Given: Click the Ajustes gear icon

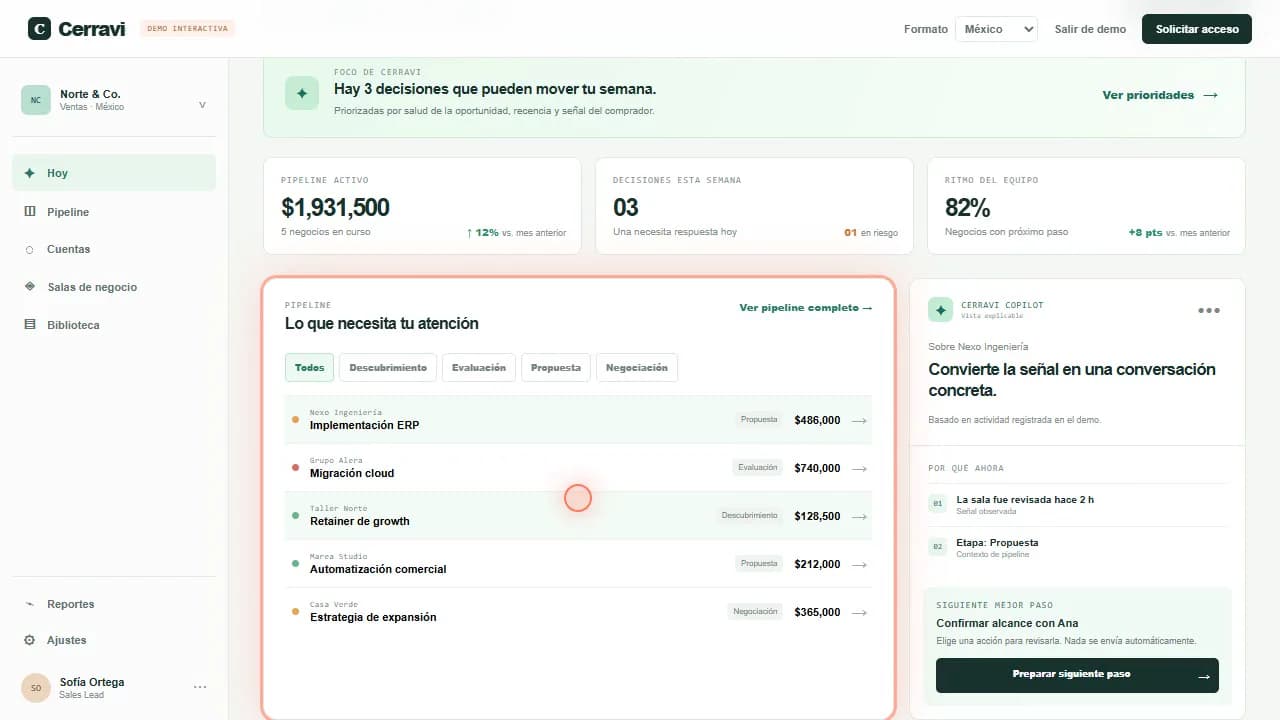Looking at the screenshot, I should click(30, 640).
